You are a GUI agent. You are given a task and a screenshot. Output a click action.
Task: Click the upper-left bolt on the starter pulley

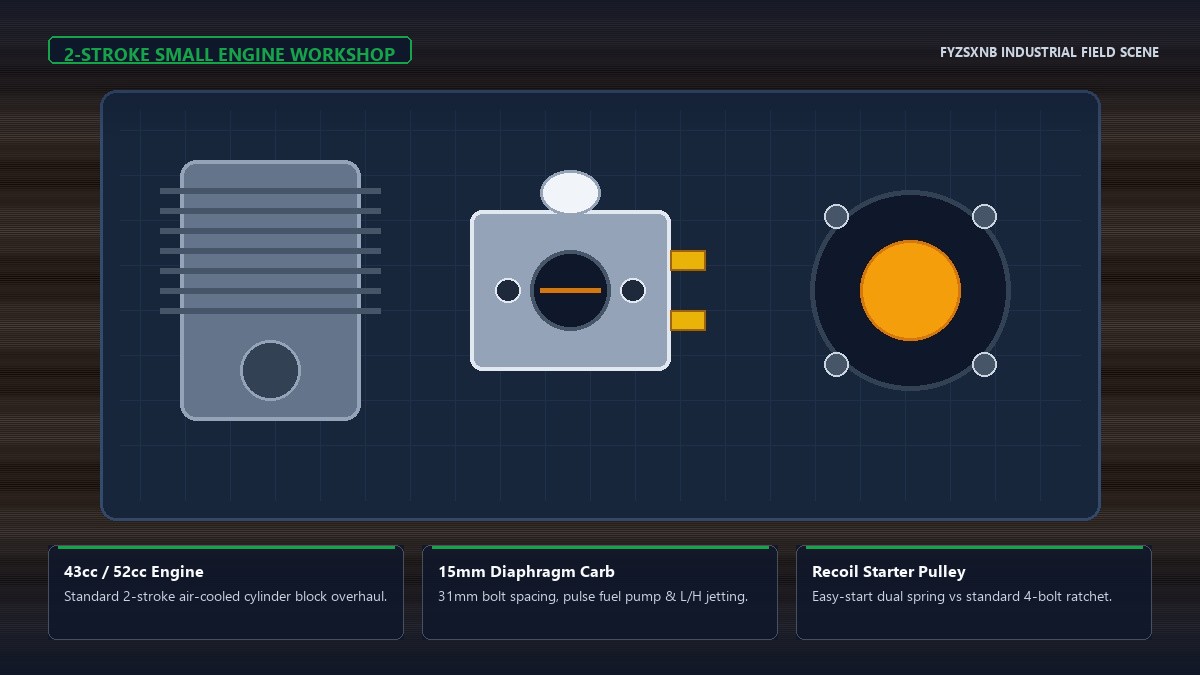coord(836,216)
